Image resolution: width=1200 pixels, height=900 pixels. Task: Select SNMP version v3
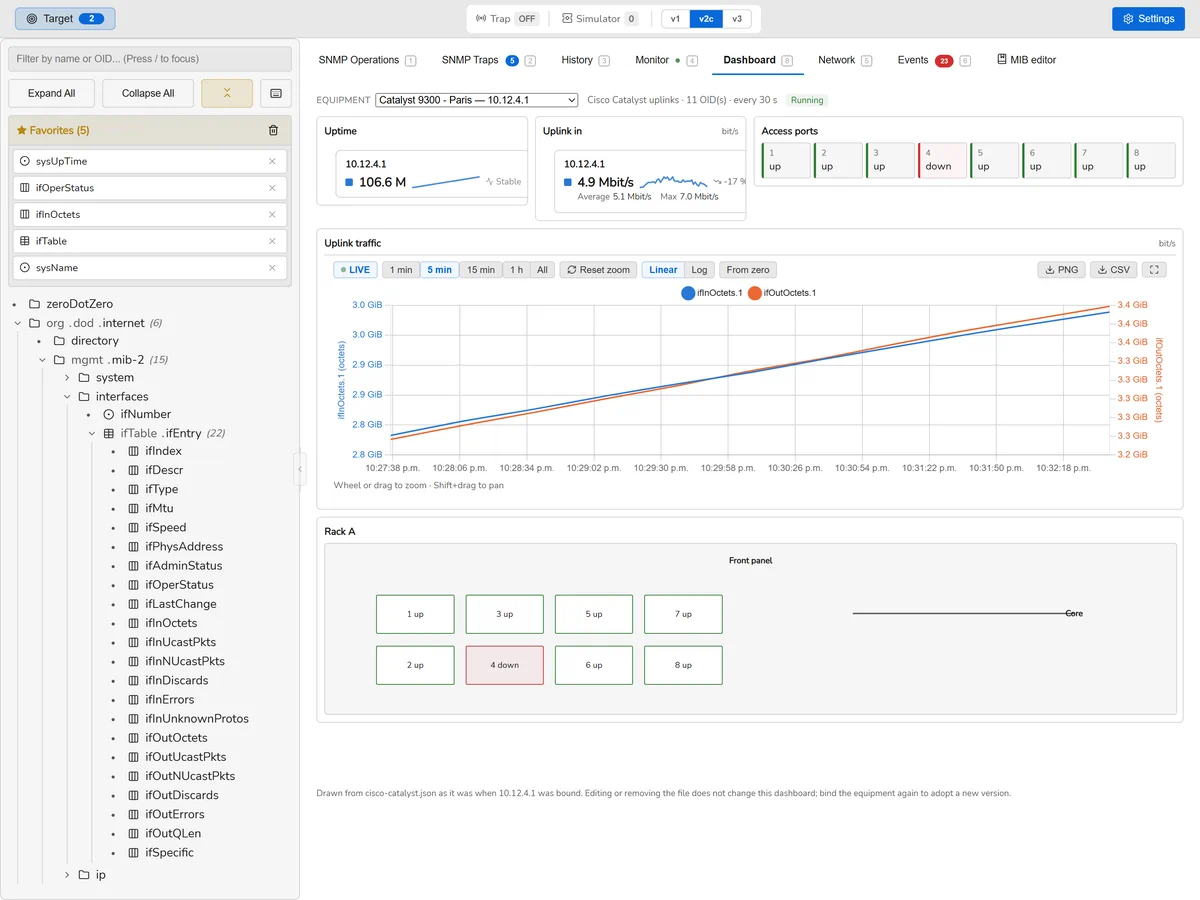point(737,19)
